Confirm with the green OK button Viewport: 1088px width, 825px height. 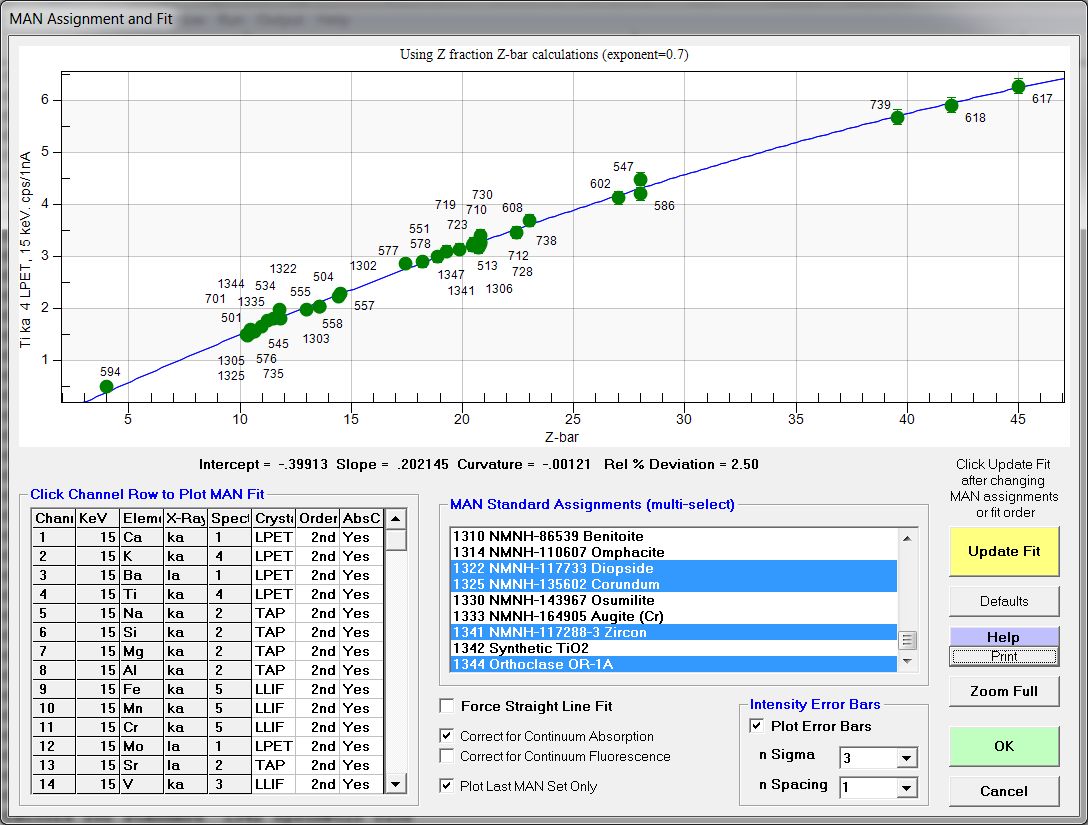pyautogui.click(x=1004, y=746)
